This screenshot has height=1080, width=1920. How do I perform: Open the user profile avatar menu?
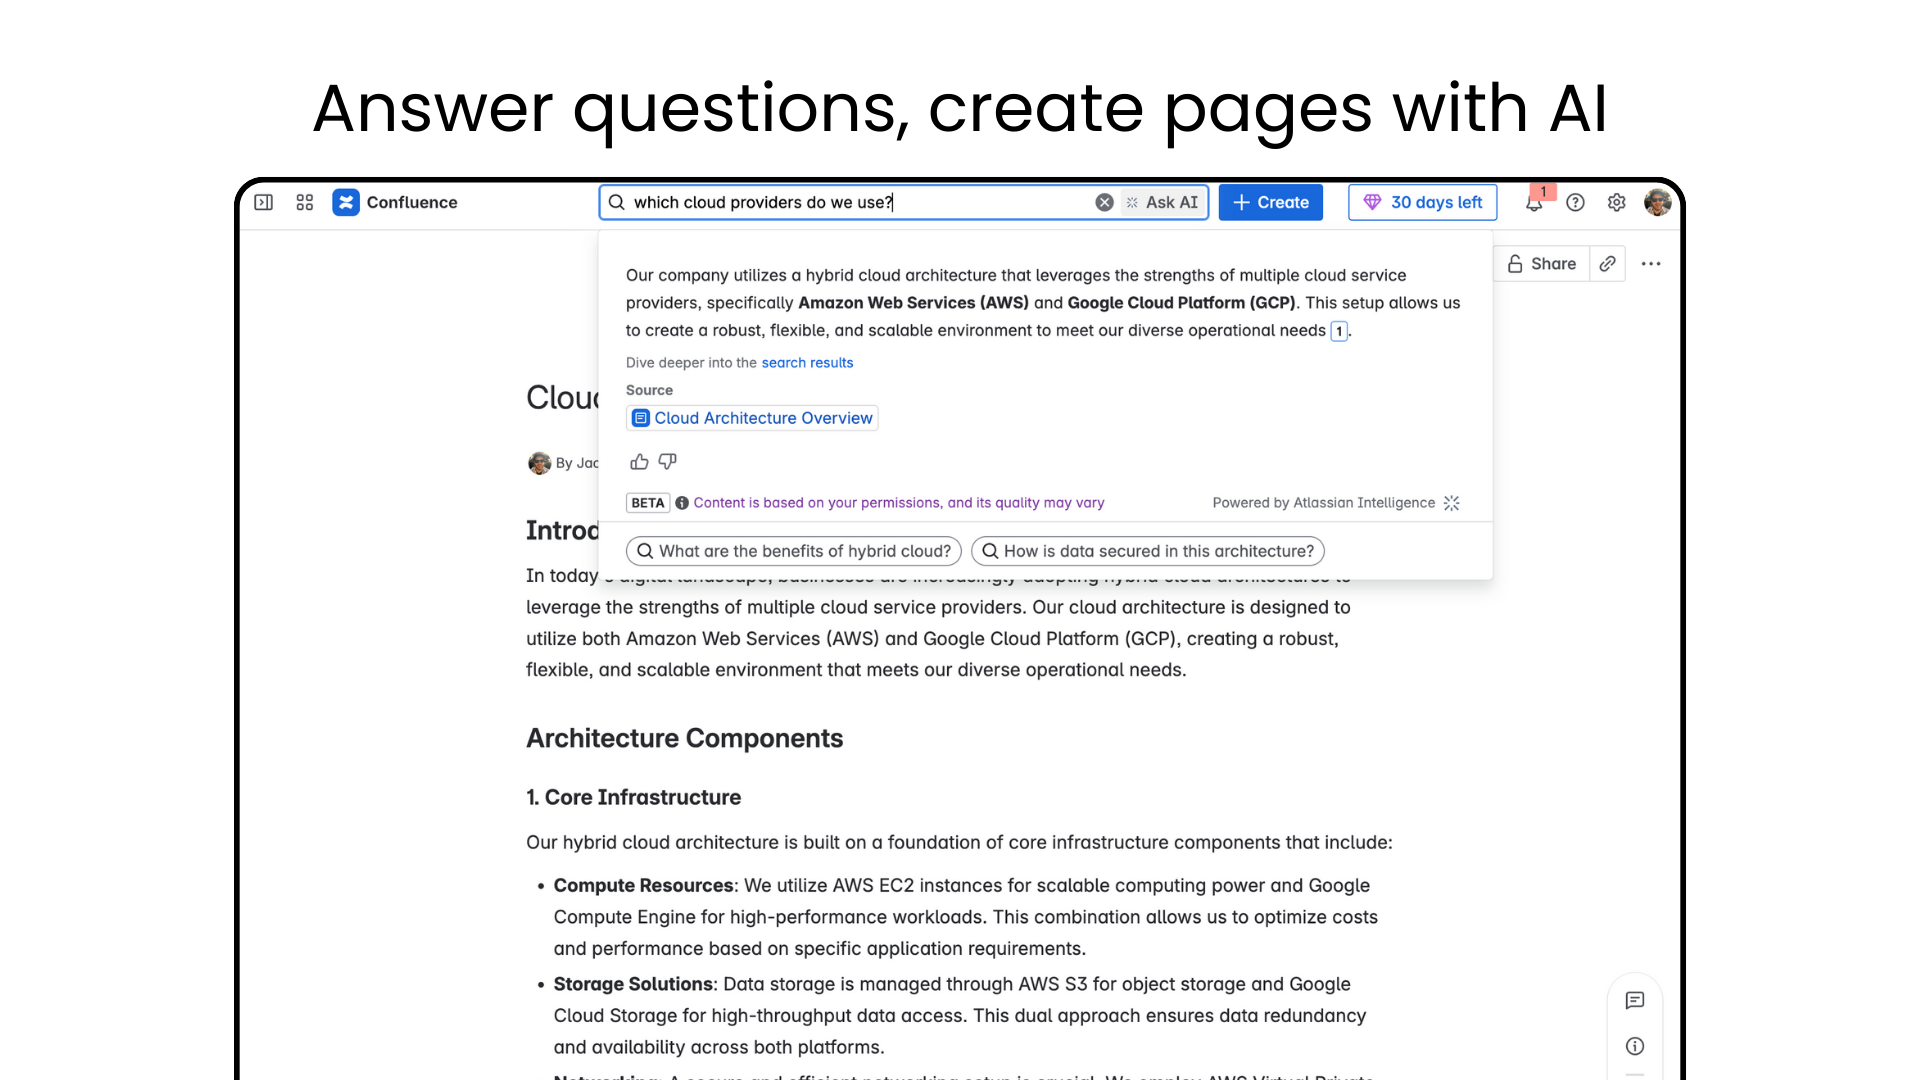point(1657,202)
